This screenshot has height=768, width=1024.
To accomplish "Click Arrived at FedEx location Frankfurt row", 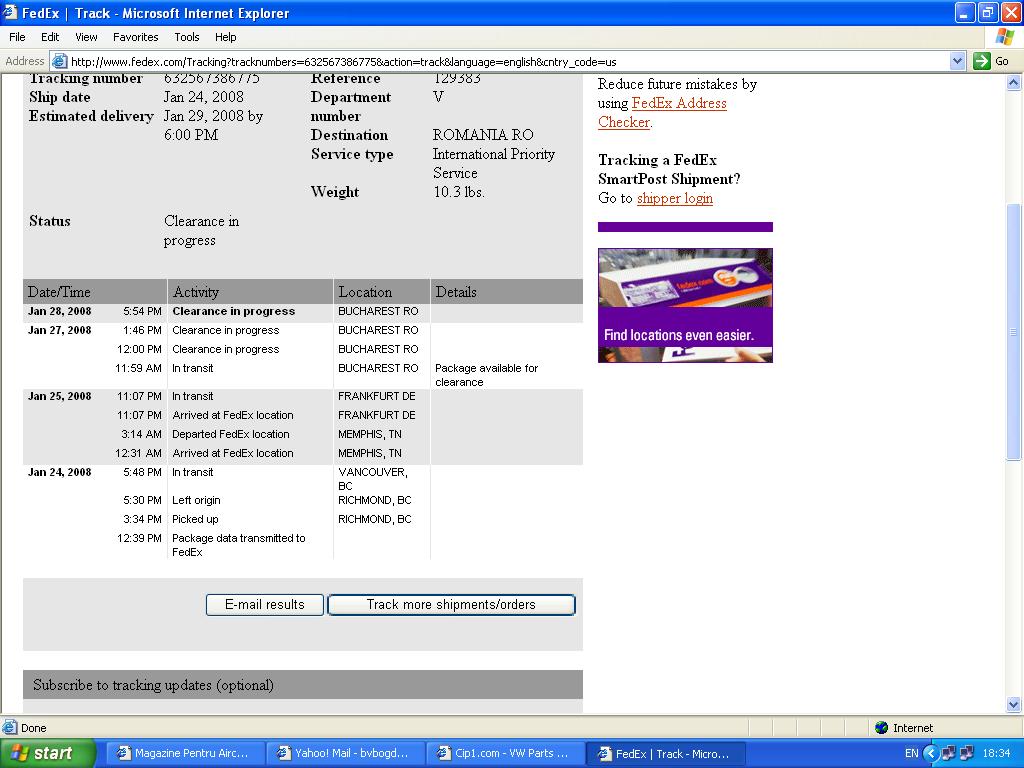I will 232,415.
